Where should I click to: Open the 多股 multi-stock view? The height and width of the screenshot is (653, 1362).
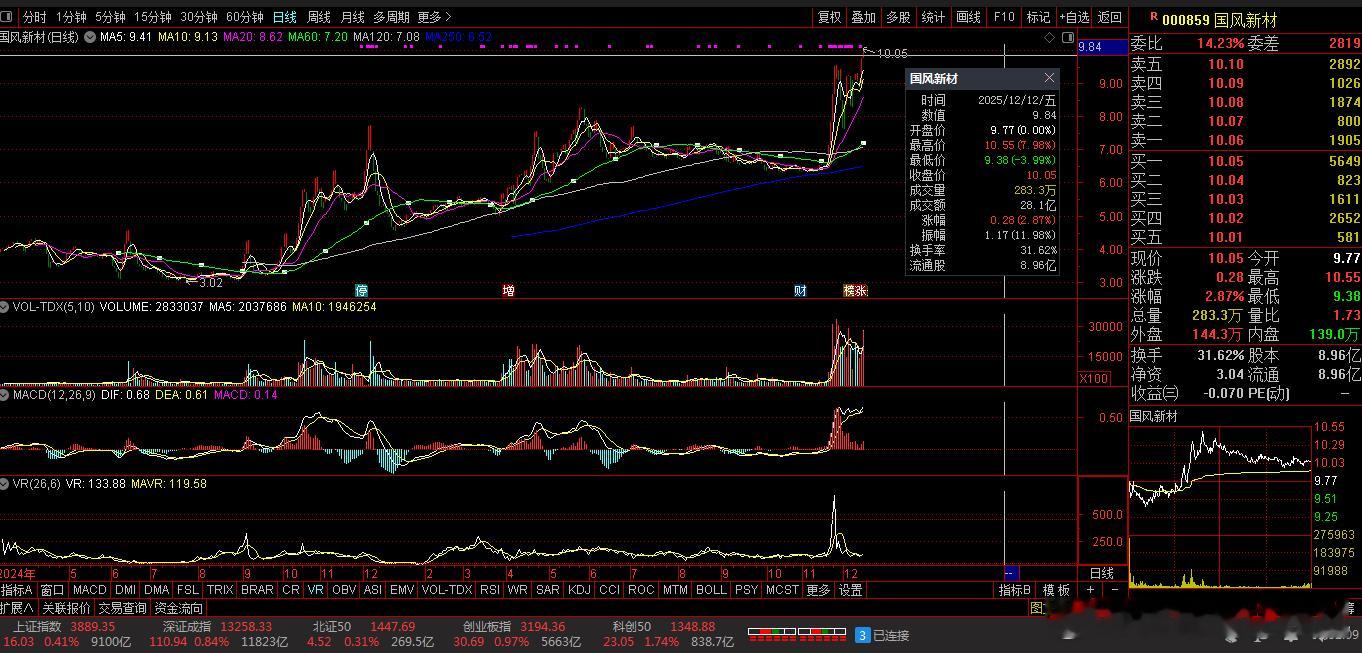point(898,17)
